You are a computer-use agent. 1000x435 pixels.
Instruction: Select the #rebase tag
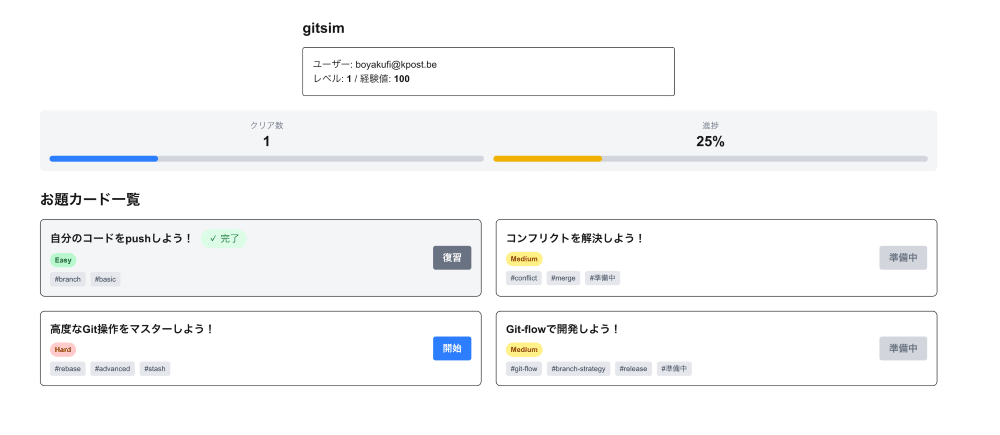68,369
